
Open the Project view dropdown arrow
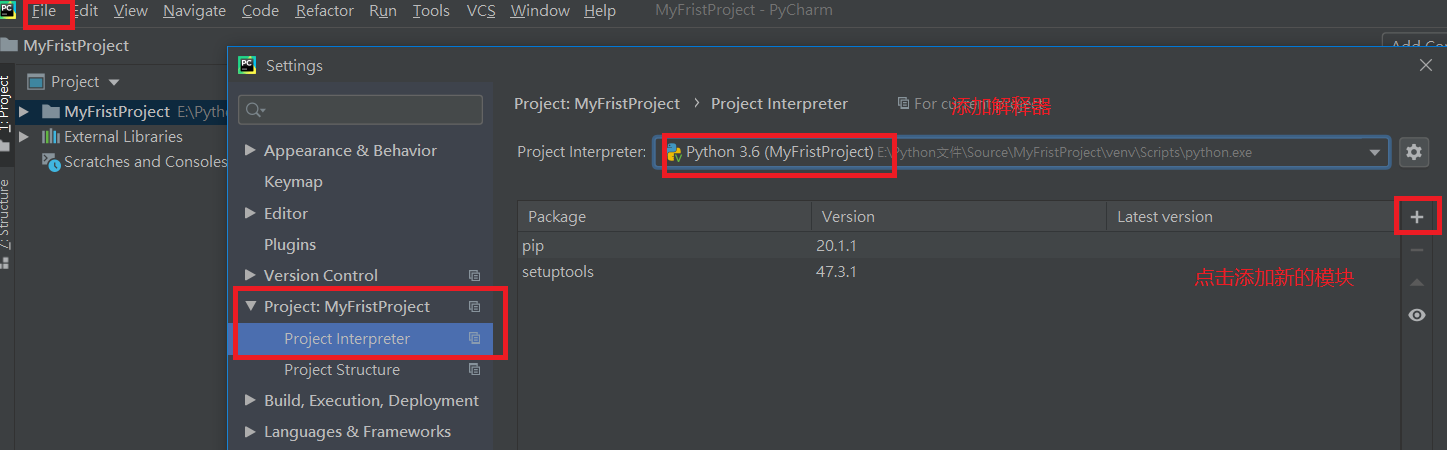point(114,82)
